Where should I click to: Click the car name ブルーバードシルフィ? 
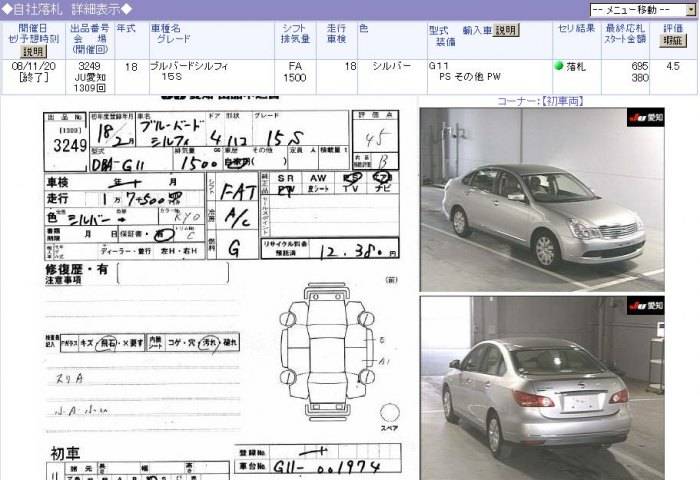pos(189,66)
